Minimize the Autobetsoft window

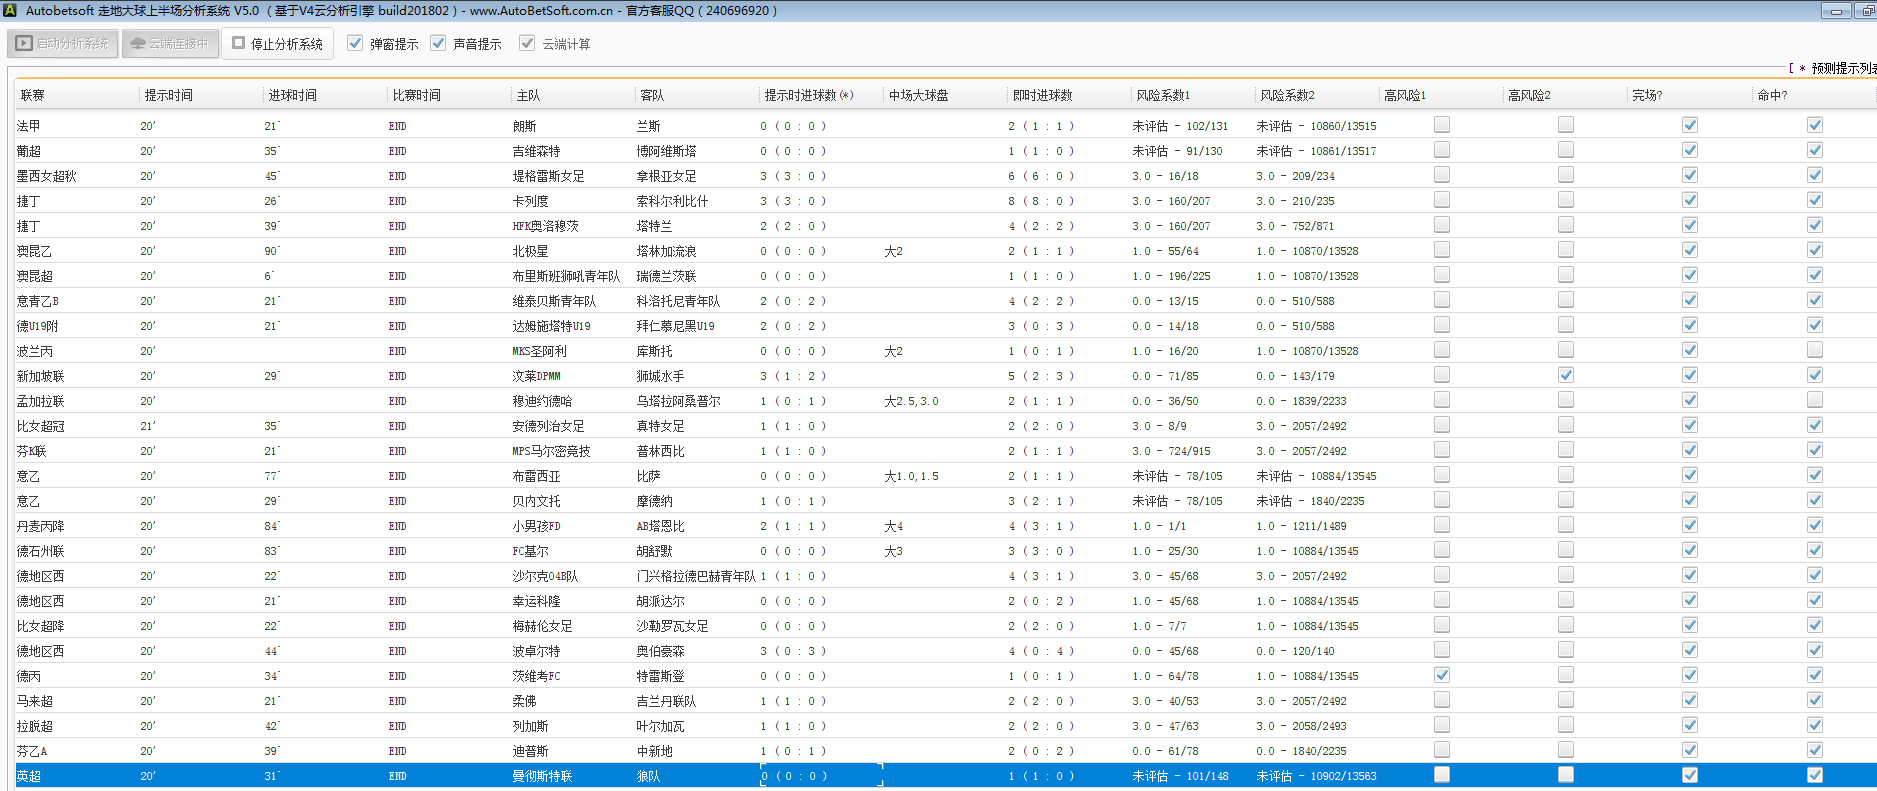pyautogui.click(x=1835, y=11)
